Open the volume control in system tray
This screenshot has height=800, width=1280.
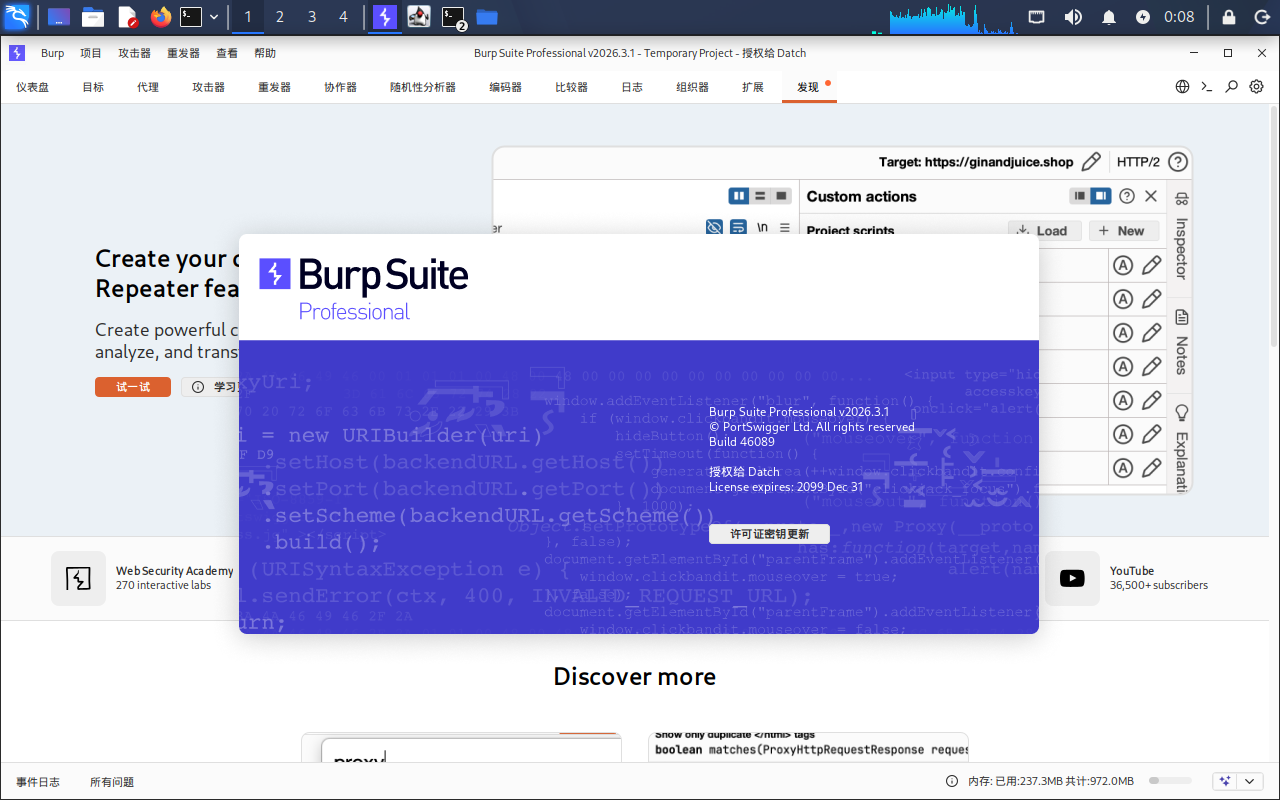coord(1073,17)
